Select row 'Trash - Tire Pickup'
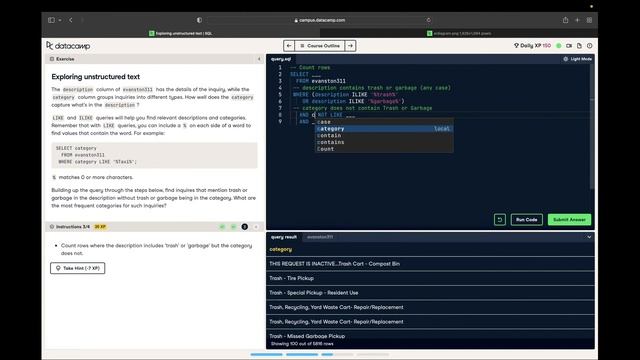The height and width of the screenshot is (360, 640). pos(430,278)
